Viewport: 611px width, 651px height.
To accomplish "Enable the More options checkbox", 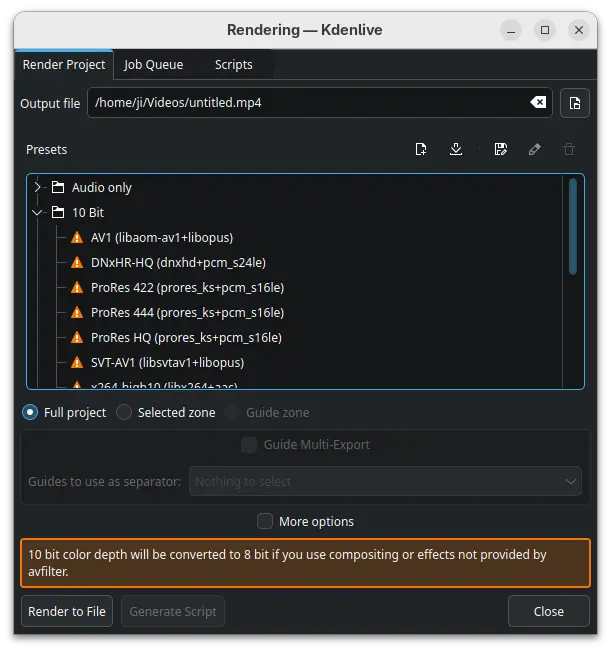I will [265, 521].
